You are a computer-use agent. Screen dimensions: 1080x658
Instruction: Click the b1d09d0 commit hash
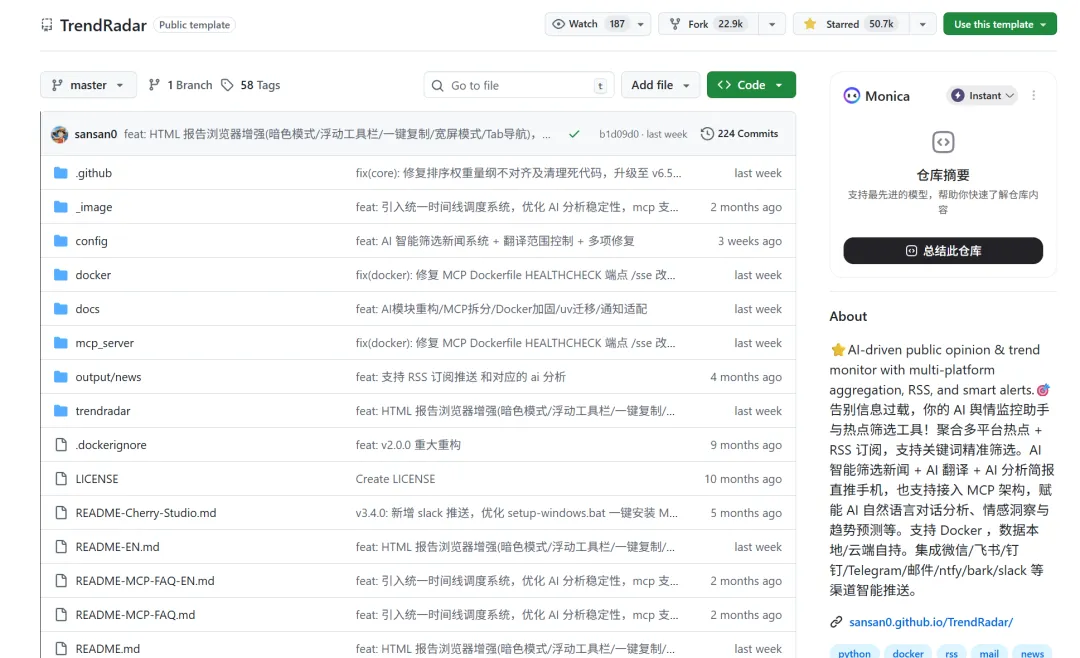pos(619,134)
